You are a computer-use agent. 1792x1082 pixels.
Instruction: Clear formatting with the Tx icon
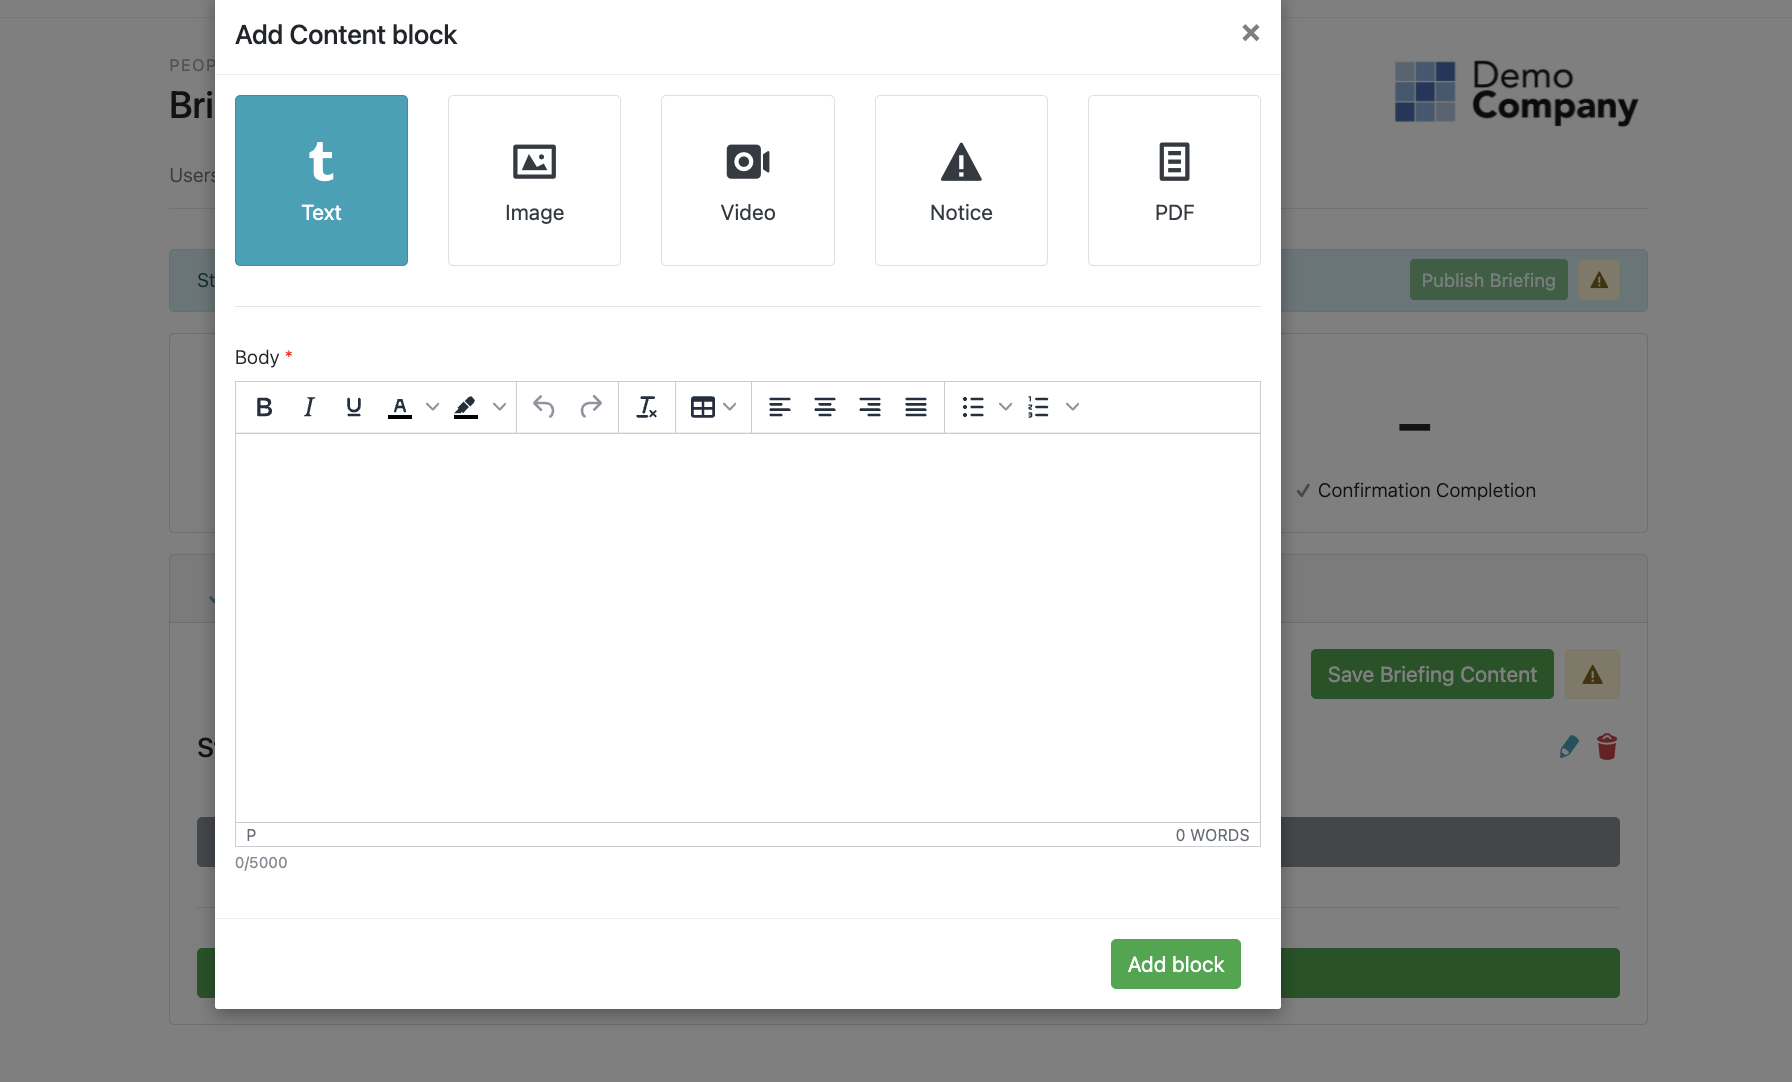tap(647, 407)
